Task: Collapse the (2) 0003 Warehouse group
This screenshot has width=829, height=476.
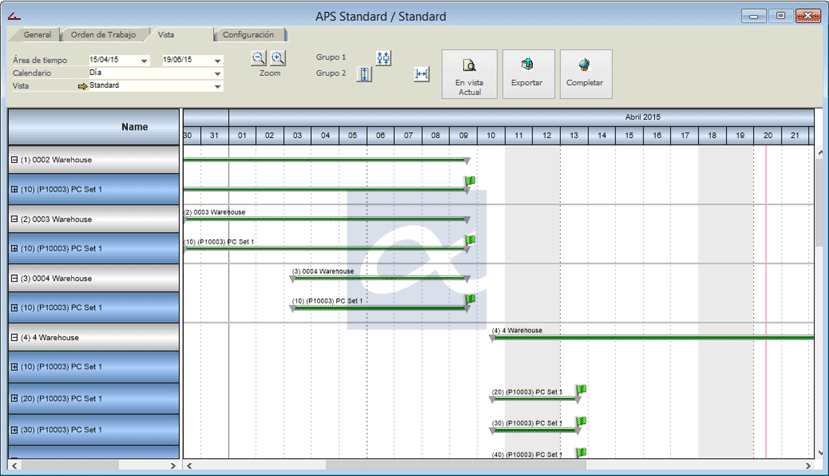Action: (14, 219)
